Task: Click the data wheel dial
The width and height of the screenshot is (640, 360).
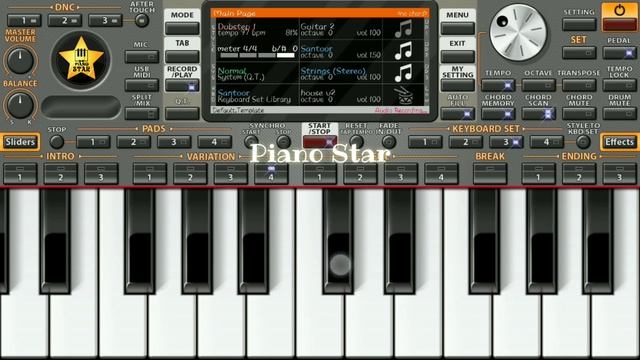Action: 518,33
